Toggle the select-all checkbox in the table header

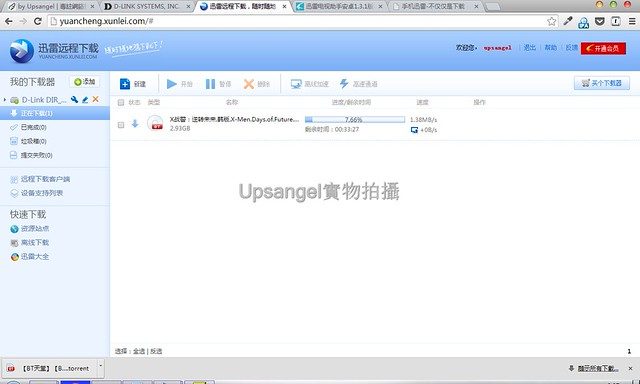coord(121,102)
